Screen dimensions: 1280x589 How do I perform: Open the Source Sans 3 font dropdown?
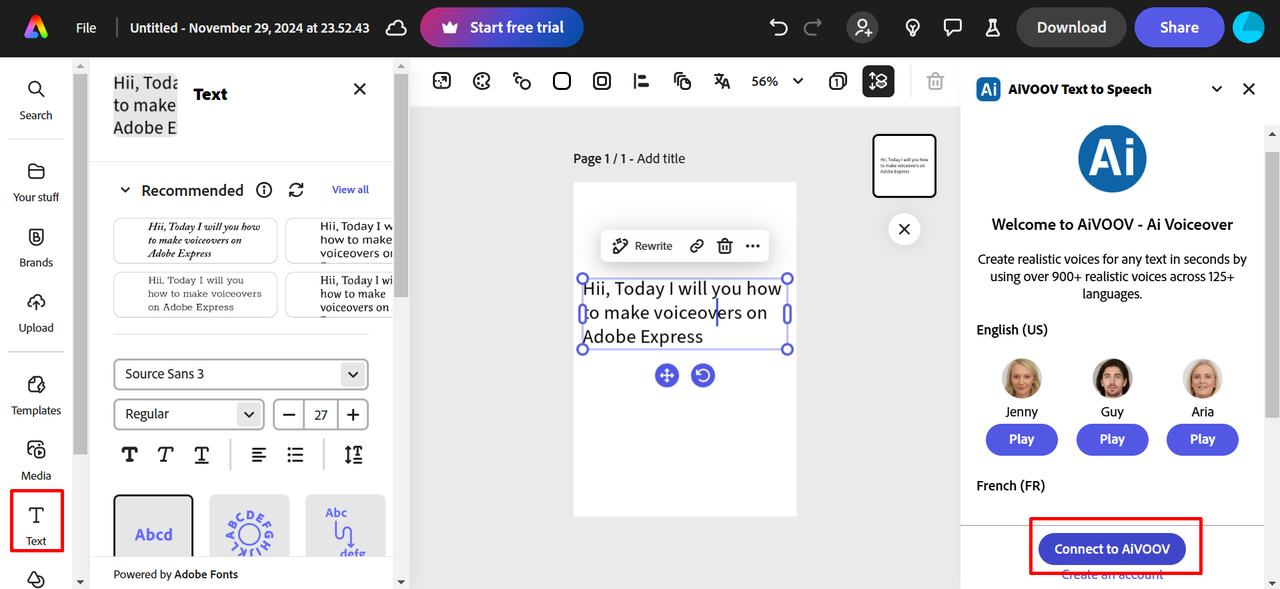click(241, 374)
